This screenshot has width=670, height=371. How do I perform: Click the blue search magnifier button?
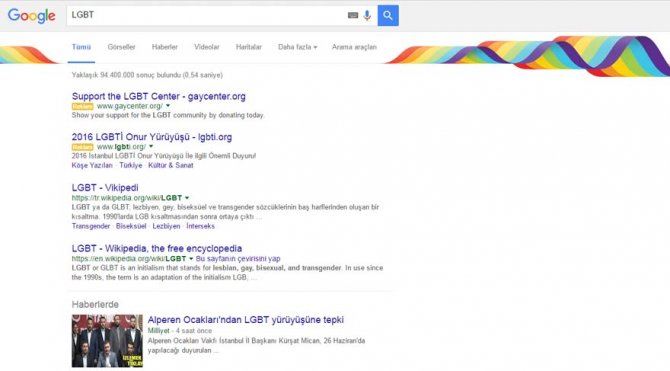click(x=388, y=15)
